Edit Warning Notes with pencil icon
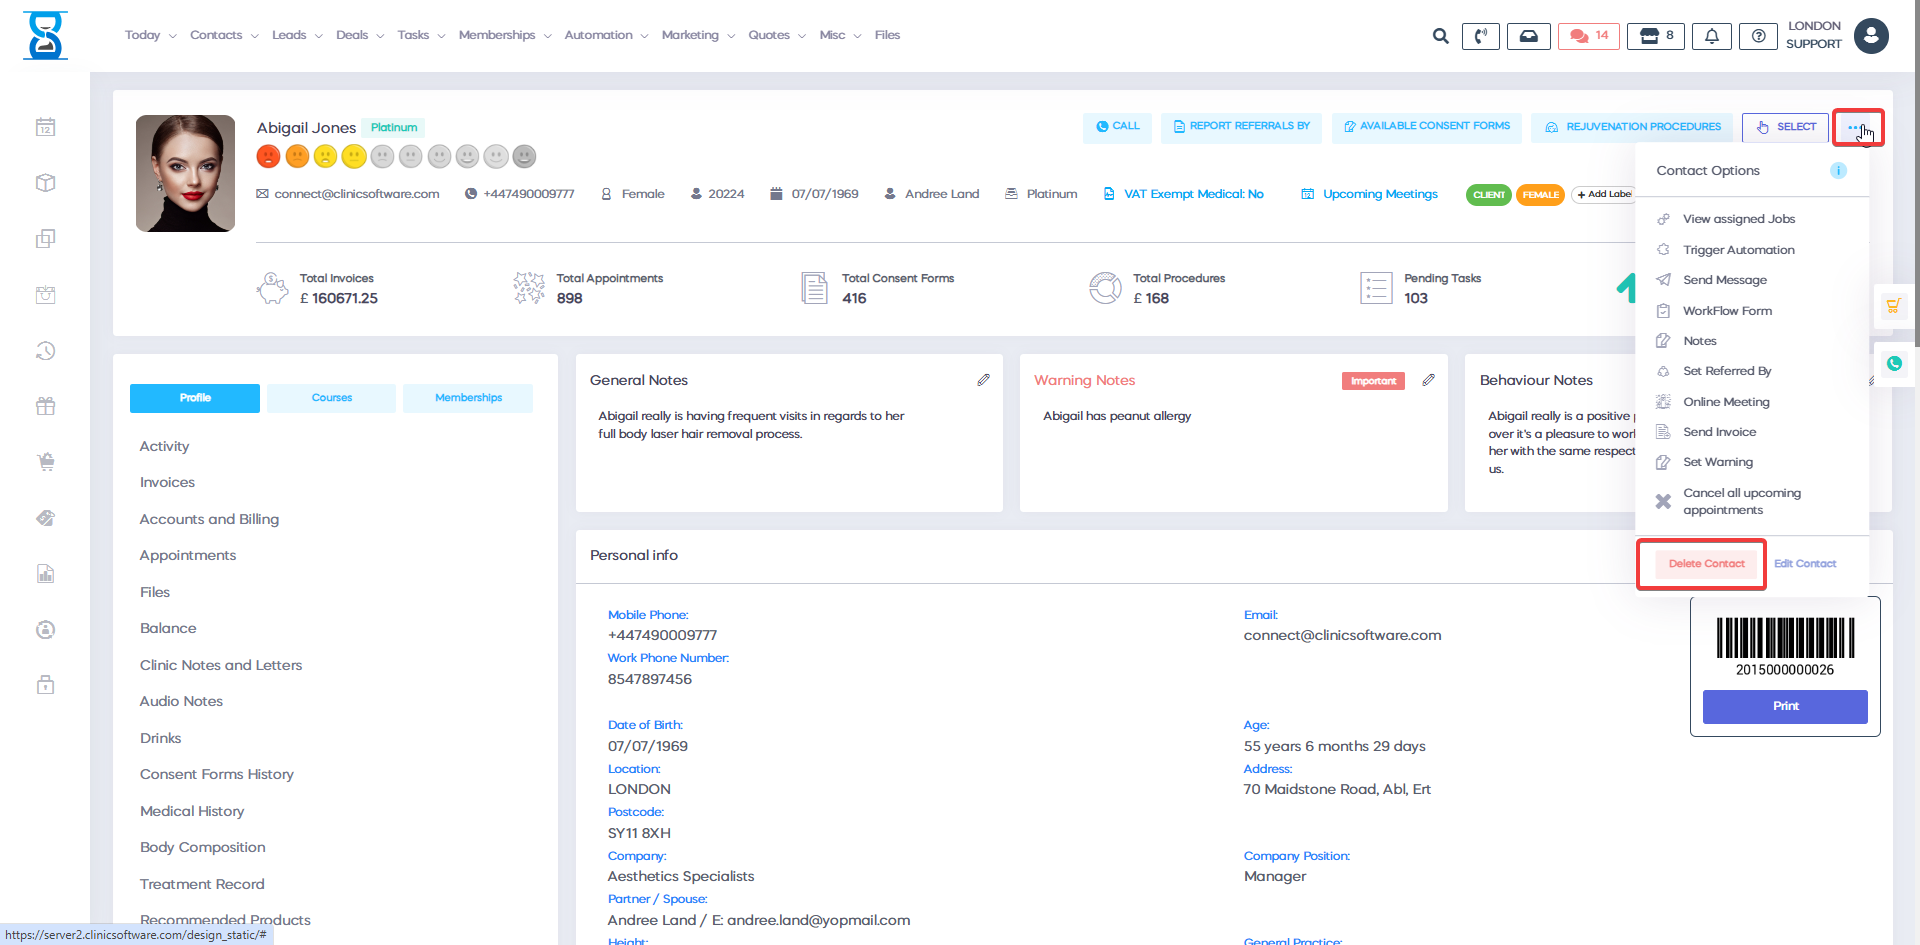1920x945 pixels. tap(1428, 380)
